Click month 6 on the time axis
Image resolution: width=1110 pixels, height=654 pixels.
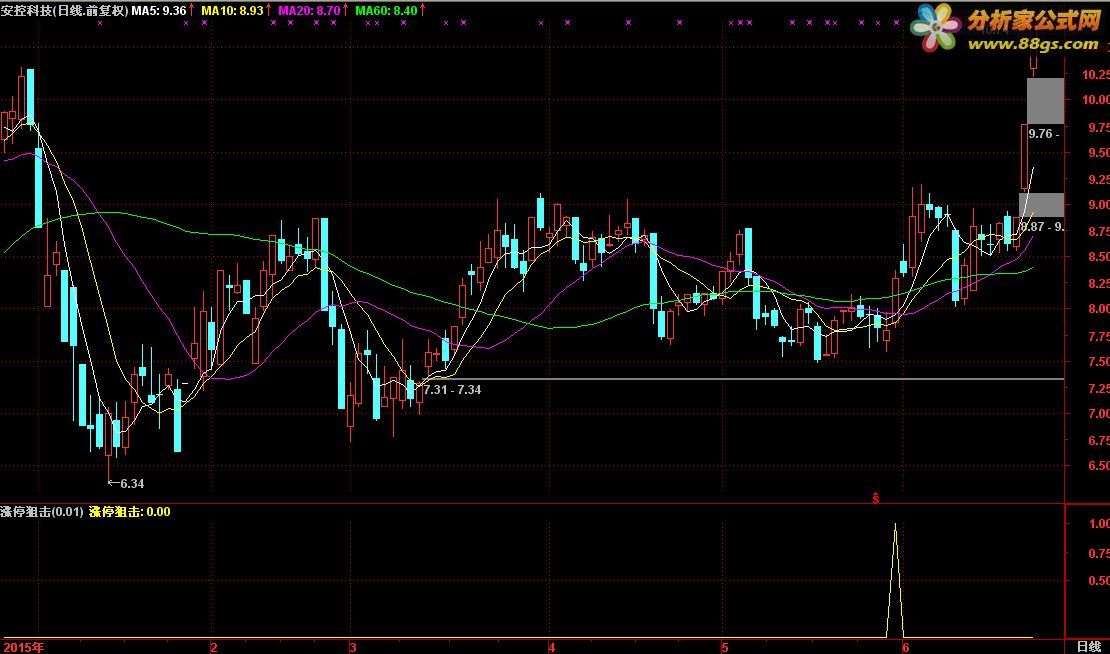point(905,646)
